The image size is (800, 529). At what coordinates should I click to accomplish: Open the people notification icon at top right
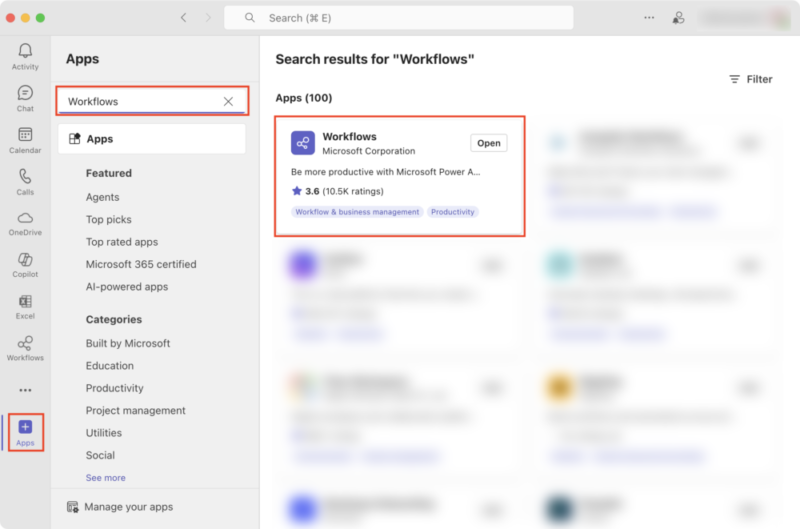click(x=678, y=18)
